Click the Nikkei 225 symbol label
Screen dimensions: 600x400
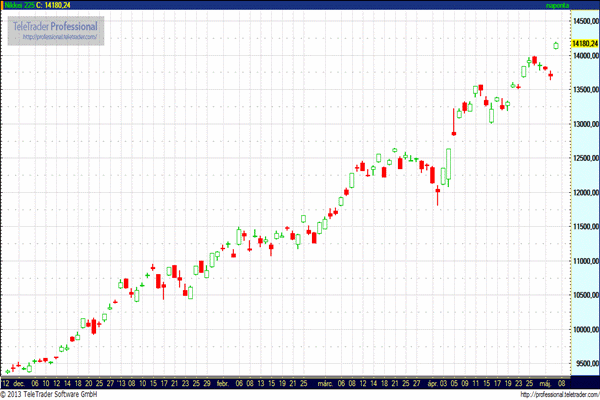18,5
